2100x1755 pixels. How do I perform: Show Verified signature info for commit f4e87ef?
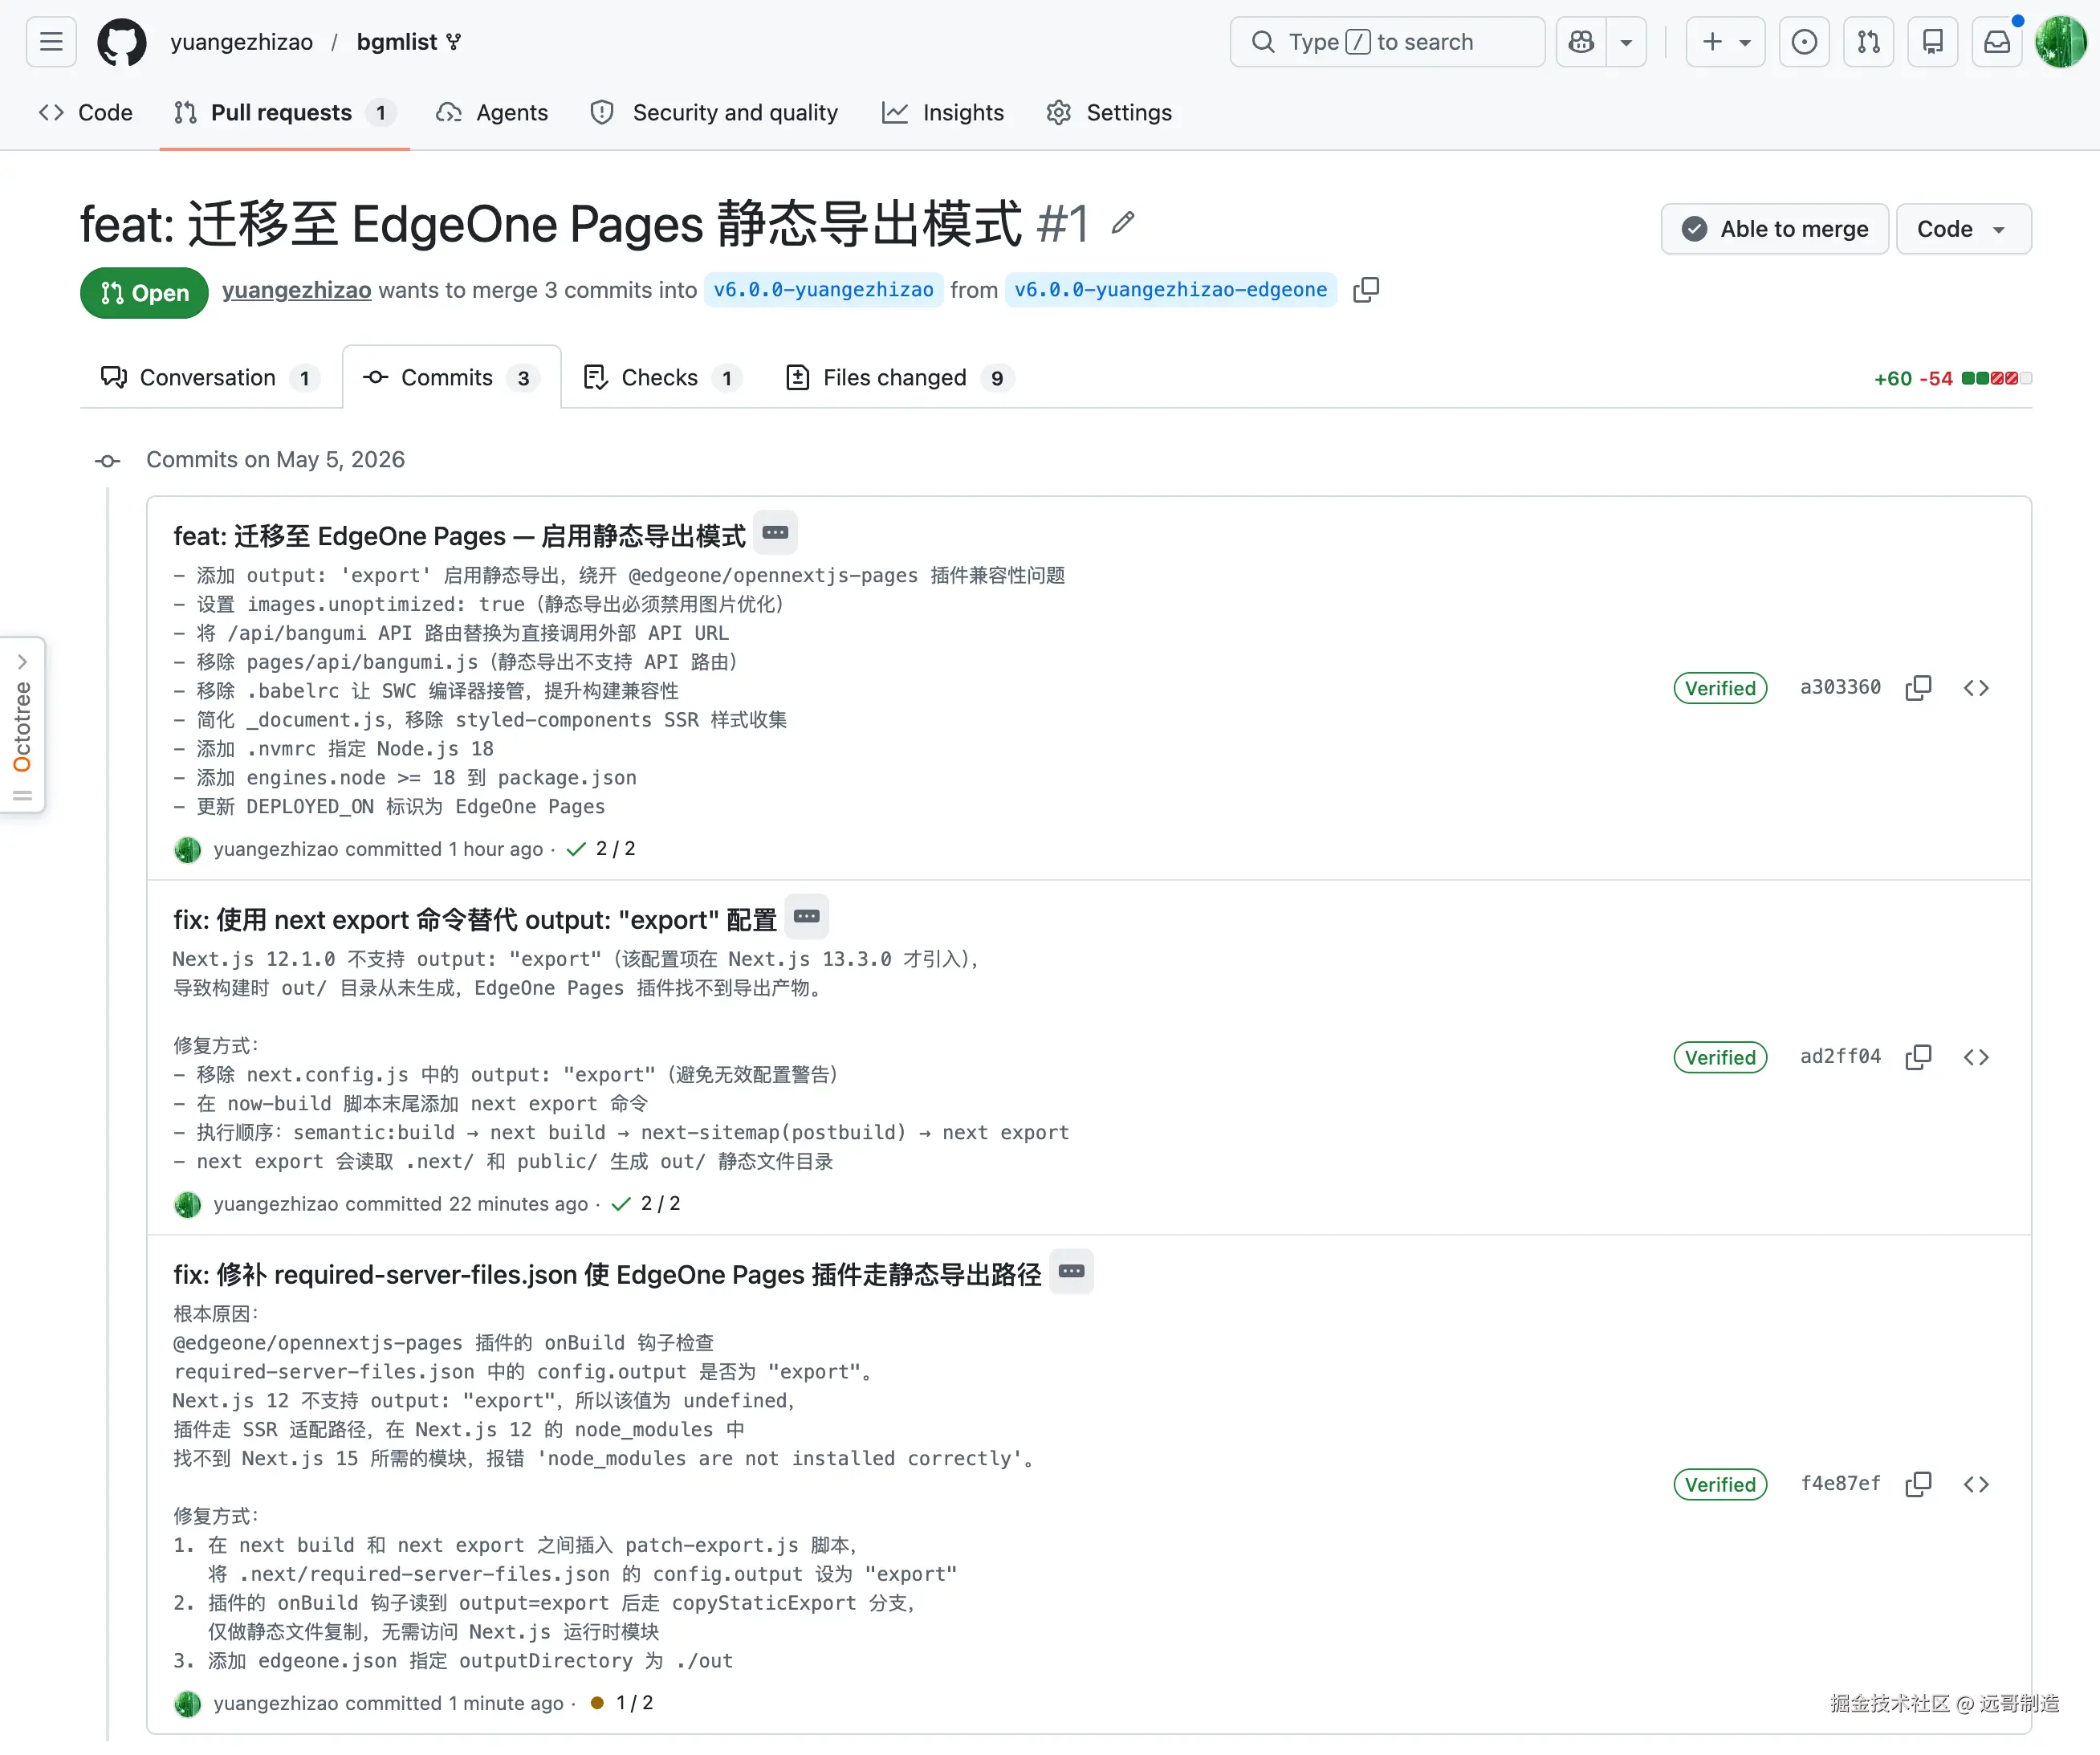(x=1720, y=1484)
